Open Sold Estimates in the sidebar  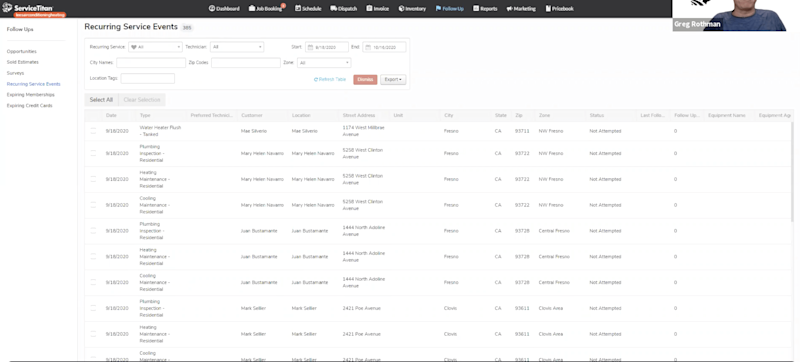pyautogui.click(x=22, y=62)
